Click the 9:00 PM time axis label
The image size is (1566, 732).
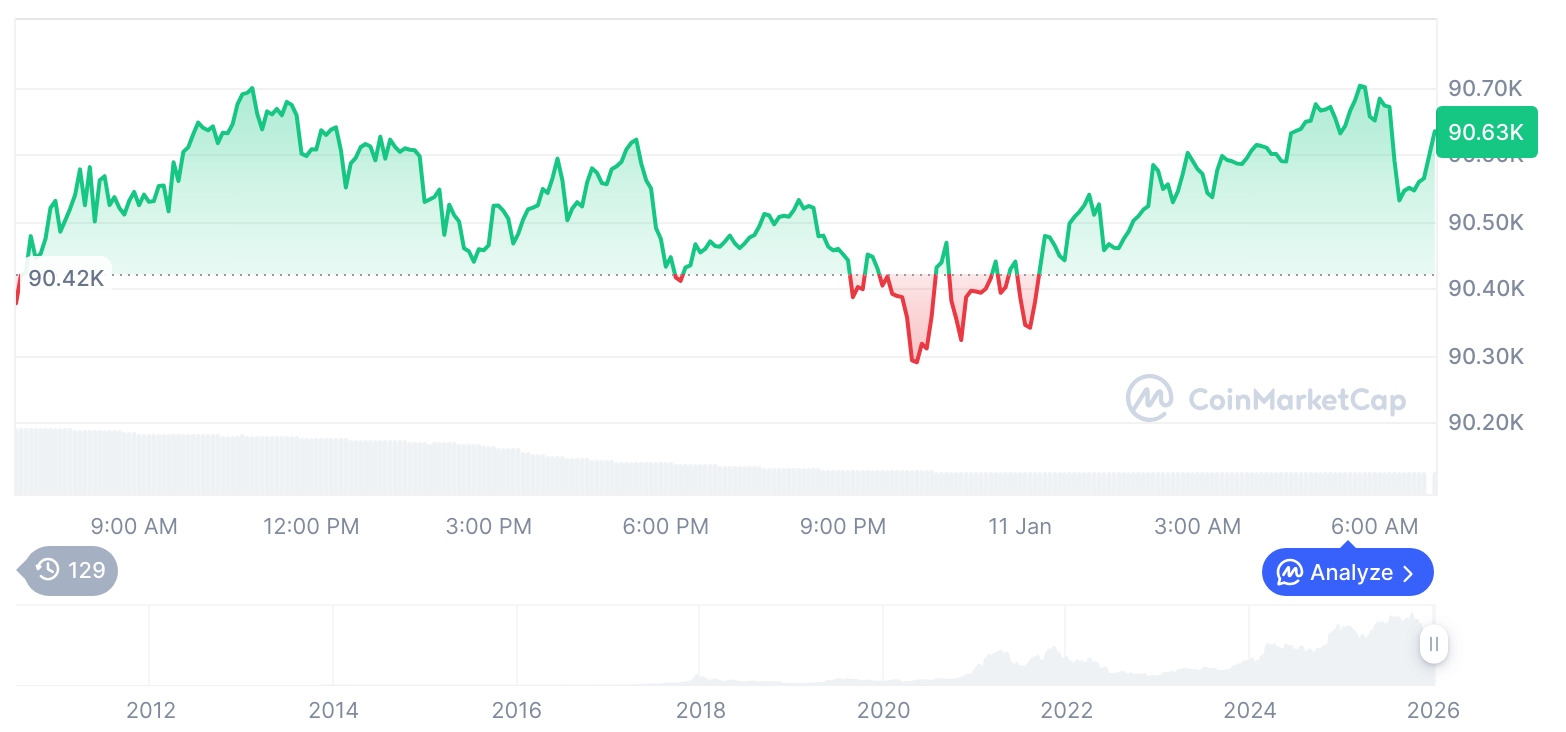pyautogui.click(x=842, y=526)
